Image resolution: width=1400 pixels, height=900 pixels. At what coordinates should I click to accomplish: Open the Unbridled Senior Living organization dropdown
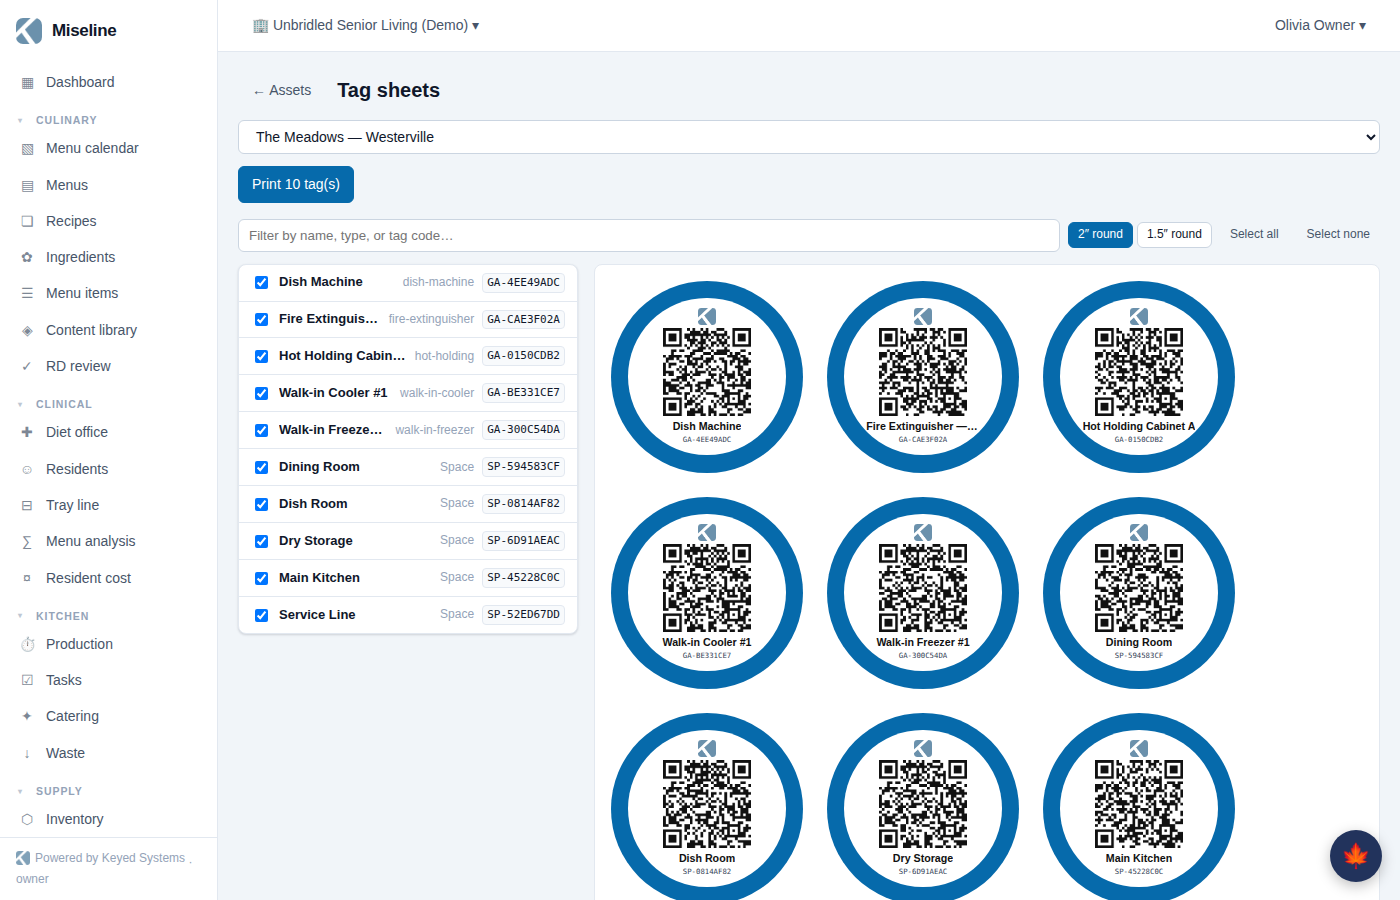(366, 25)
